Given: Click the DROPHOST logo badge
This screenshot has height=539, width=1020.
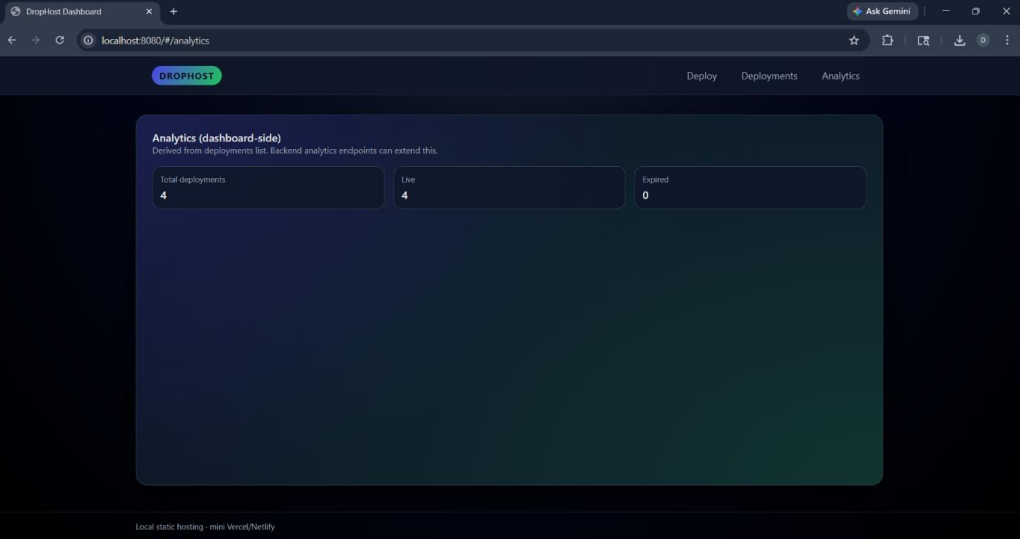Looking at the screenshot, I should tap(187, 76).
